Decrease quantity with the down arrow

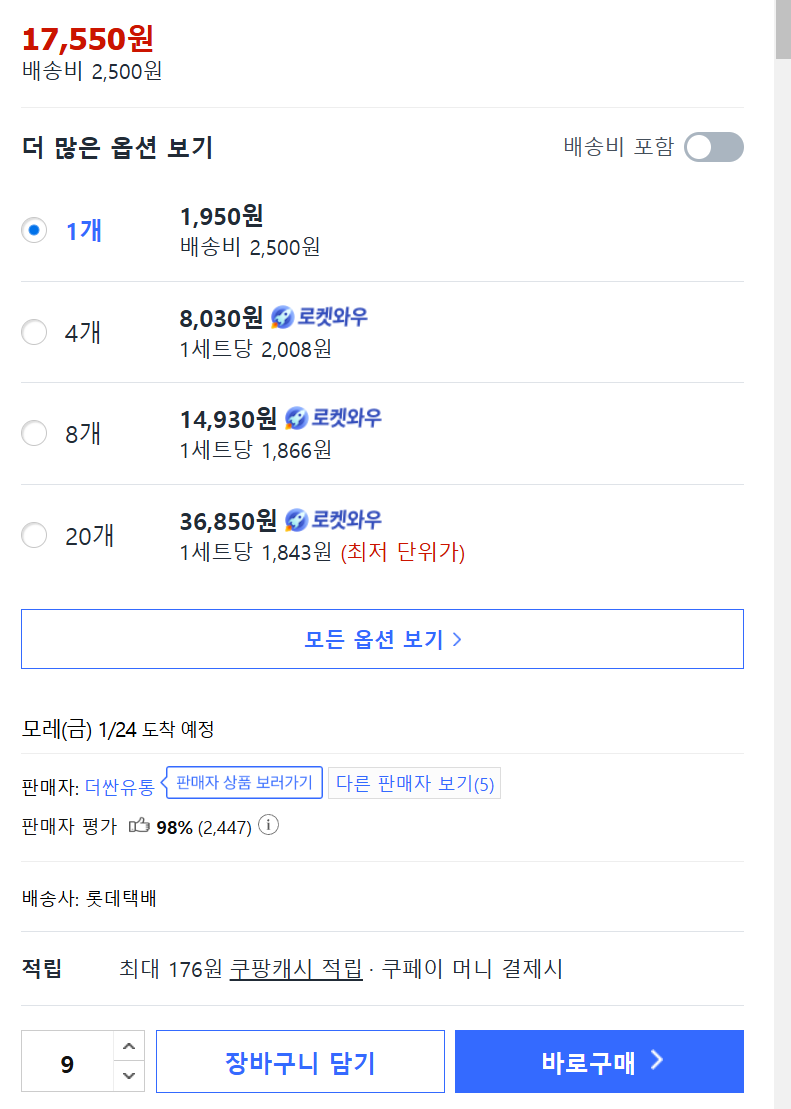click(129, 1076)
